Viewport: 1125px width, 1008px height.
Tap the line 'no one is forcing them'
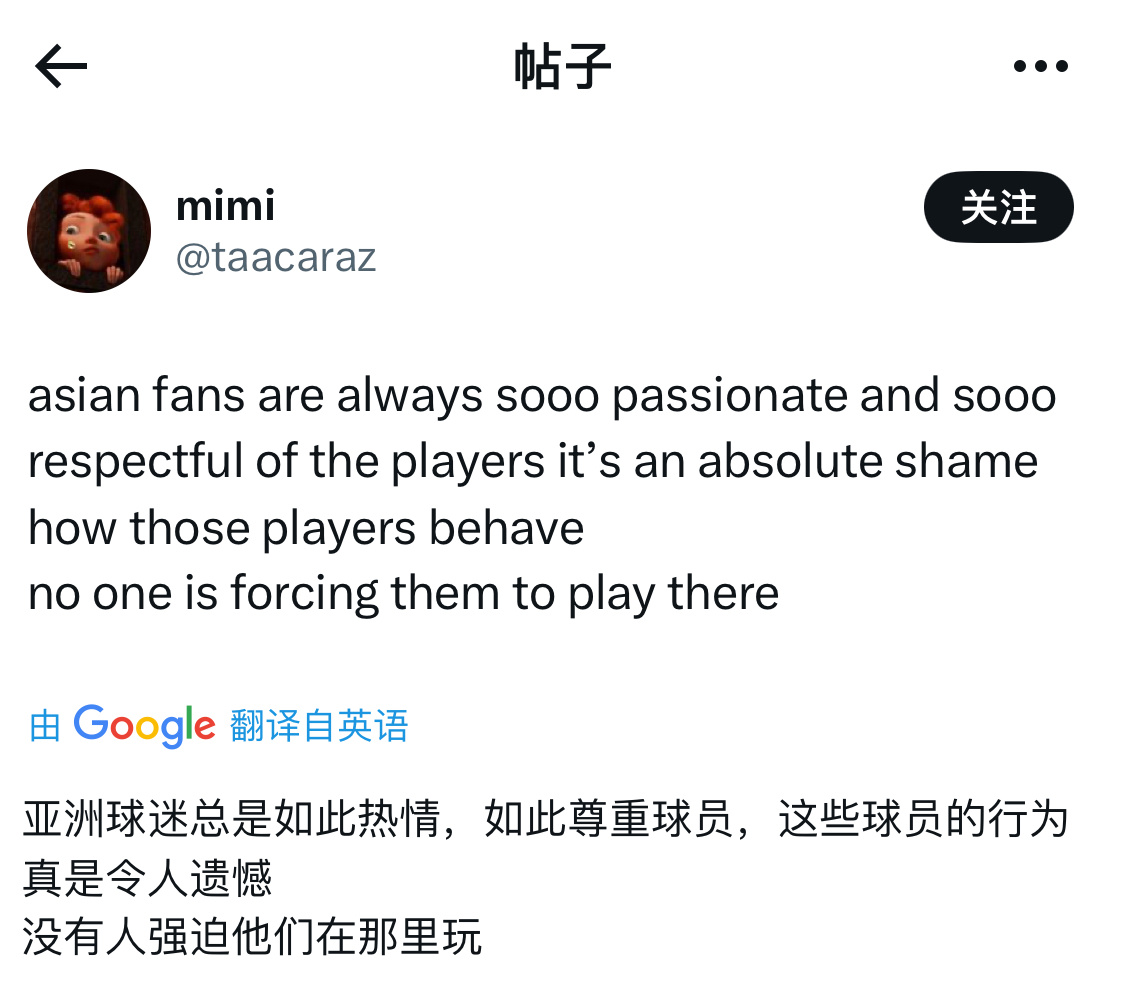[x=403, y=593]
